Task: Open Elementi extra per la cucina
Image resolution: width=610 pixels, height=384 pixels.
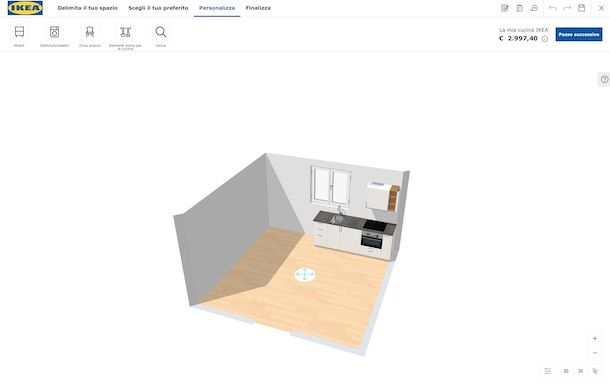Action: (x=125, y=37)
